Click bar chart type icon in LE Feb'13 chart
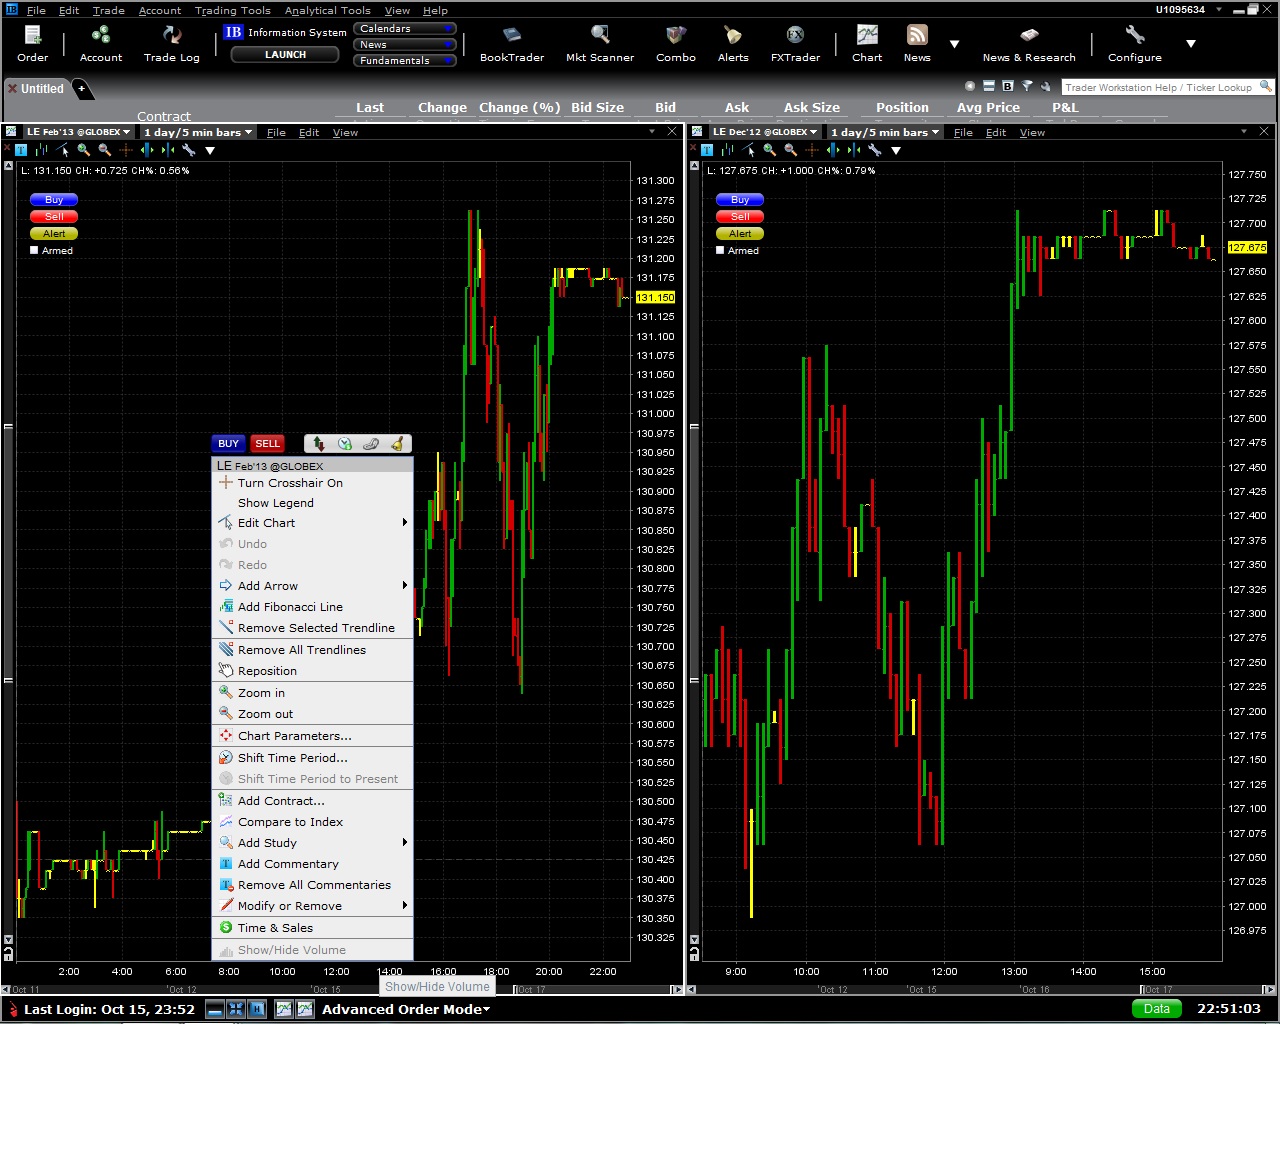 click(41, 150)
